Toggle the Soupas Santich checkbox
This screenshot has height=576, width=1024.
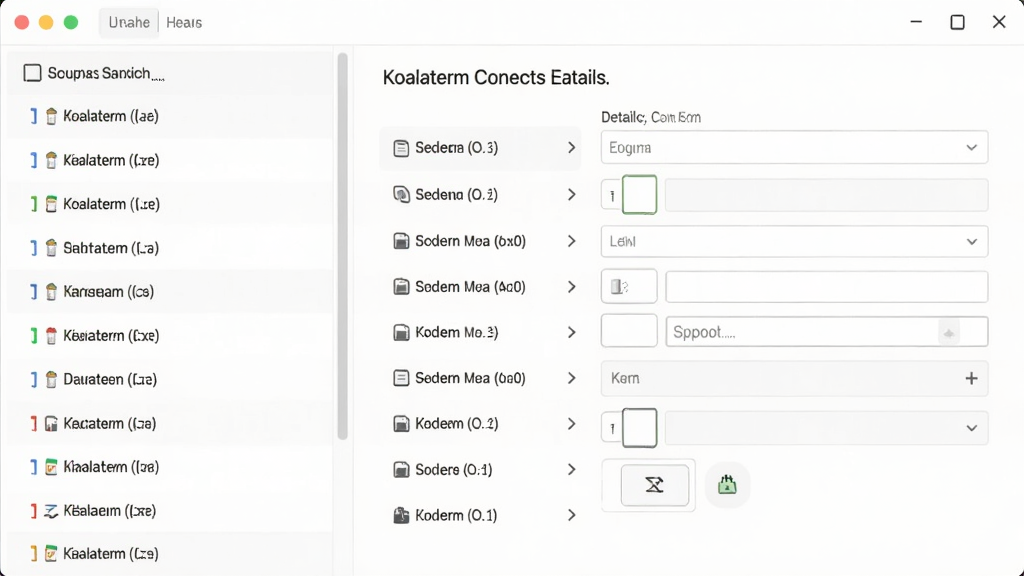point(32,73)
